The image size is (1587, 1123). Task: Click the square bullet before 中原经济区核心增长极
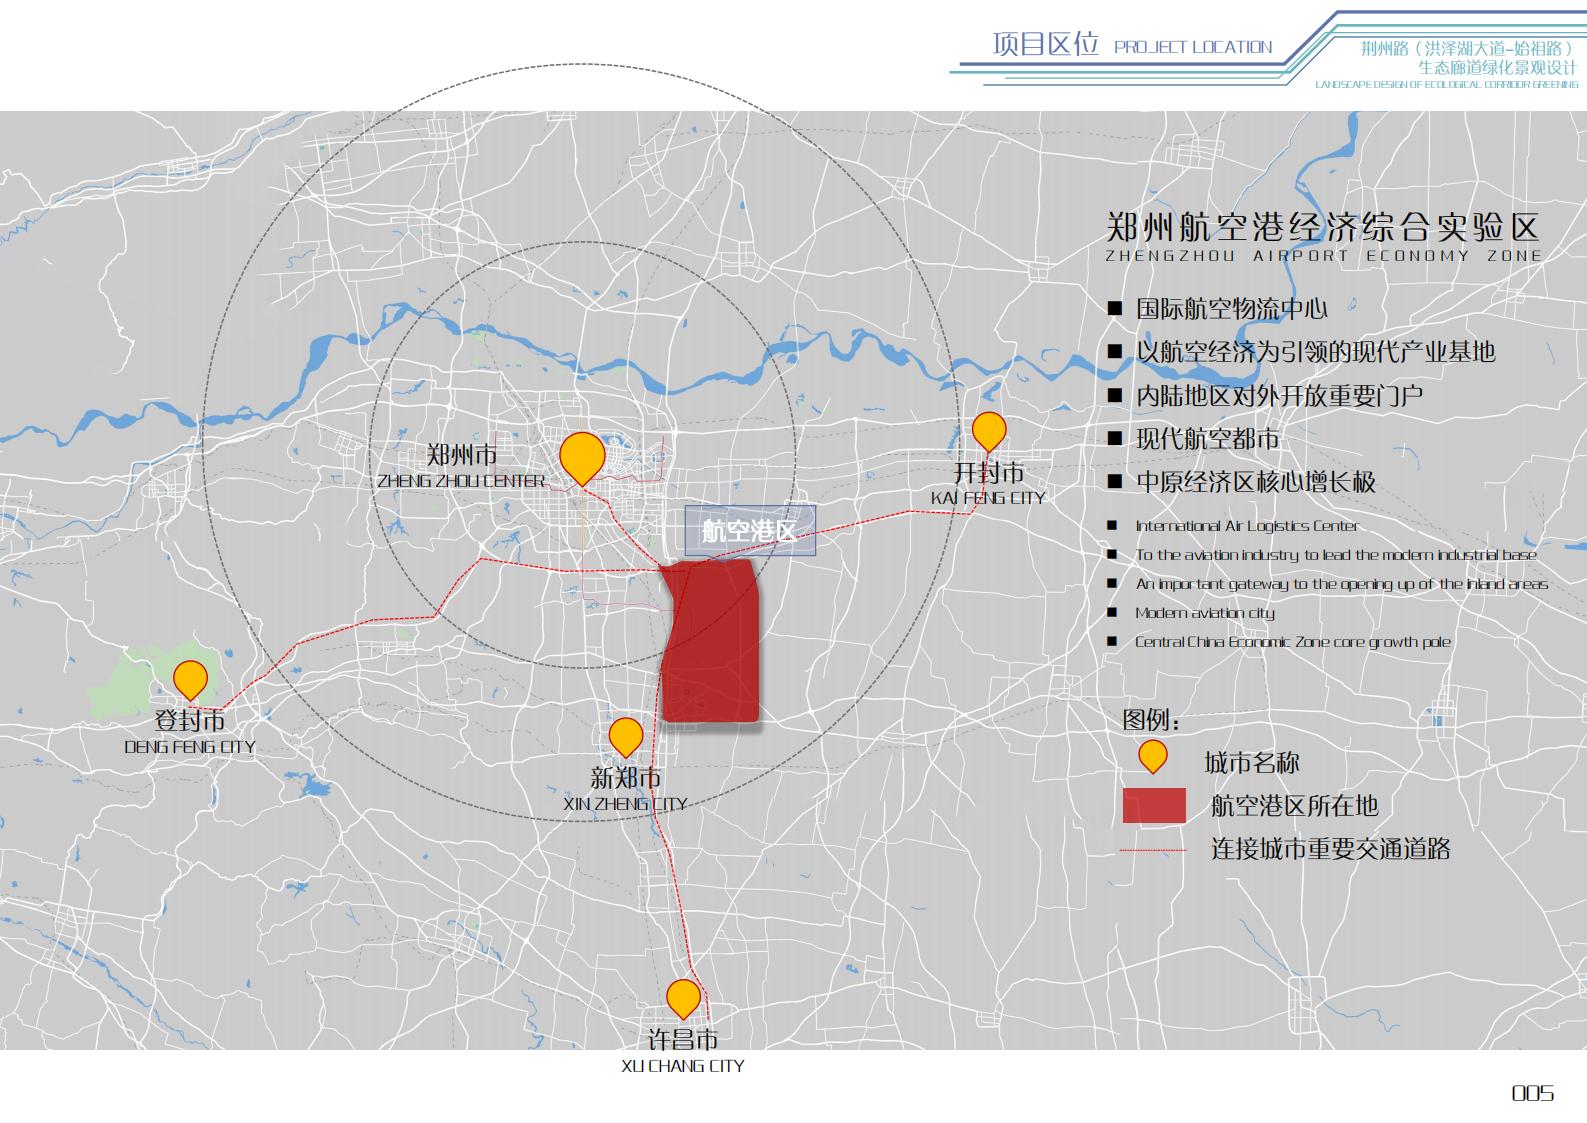click(x=1115, y=482)
